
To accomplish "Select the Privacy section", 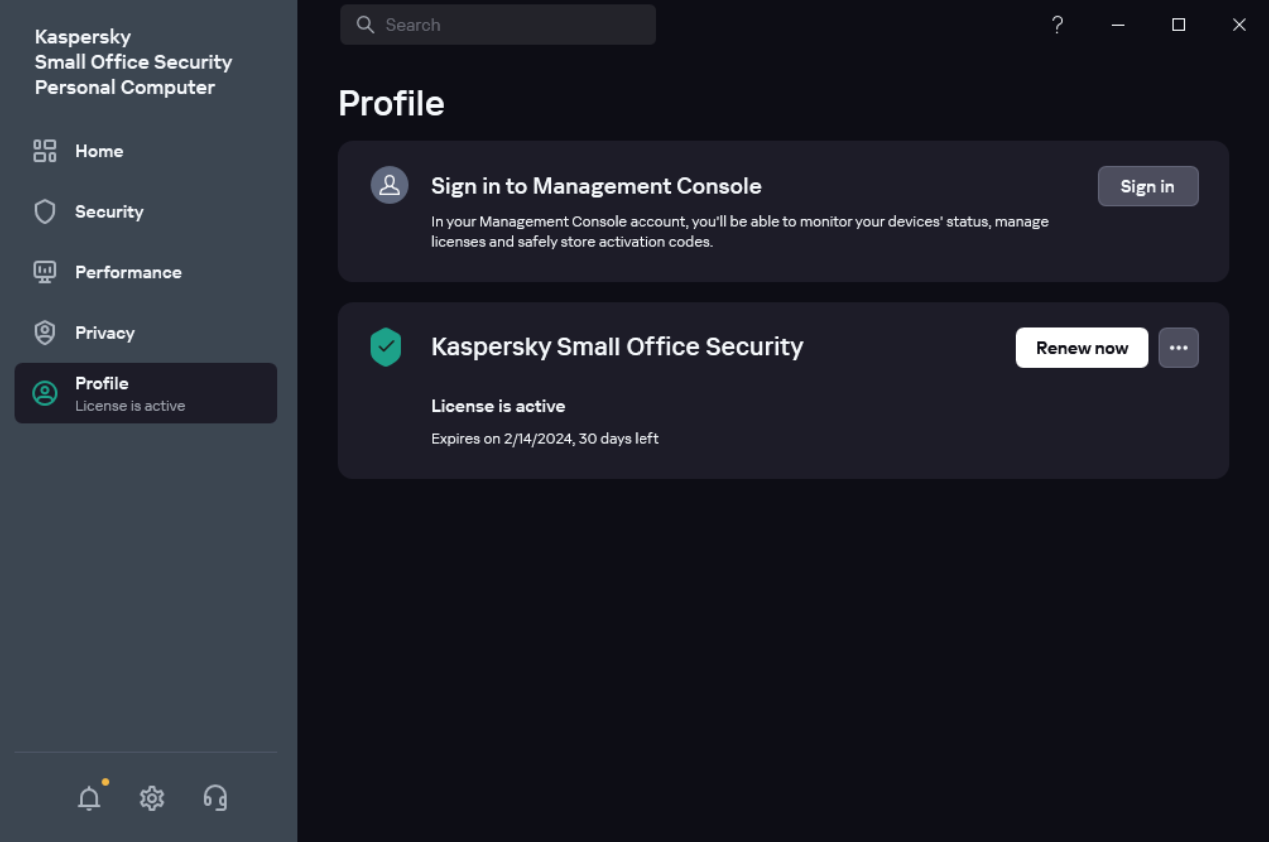I will [x=104, y=333].
